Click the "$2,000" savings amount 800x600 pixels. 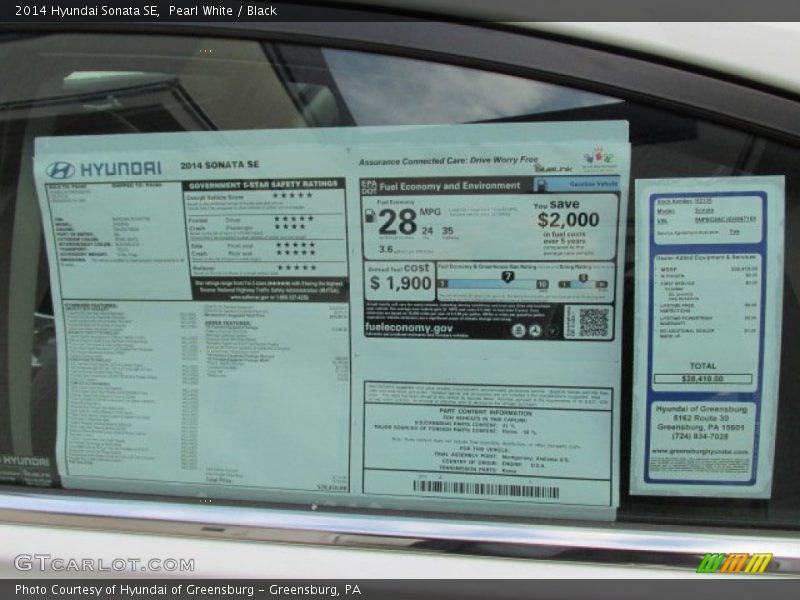click(568, 220)
